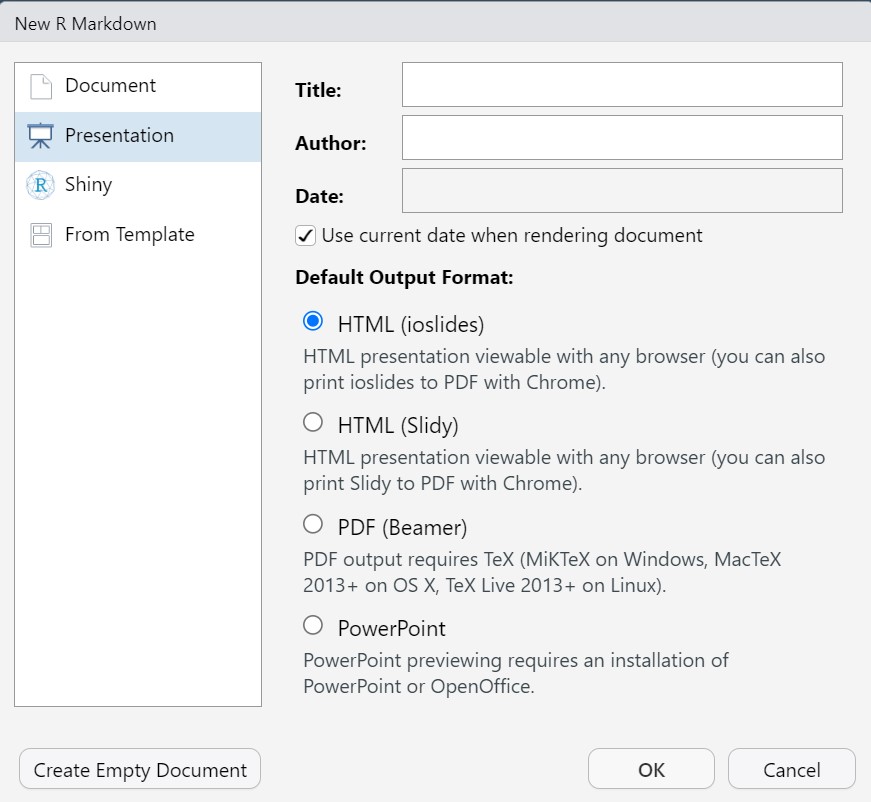
Task: Focus the Title text field
Action: click(x=622, y=84)
